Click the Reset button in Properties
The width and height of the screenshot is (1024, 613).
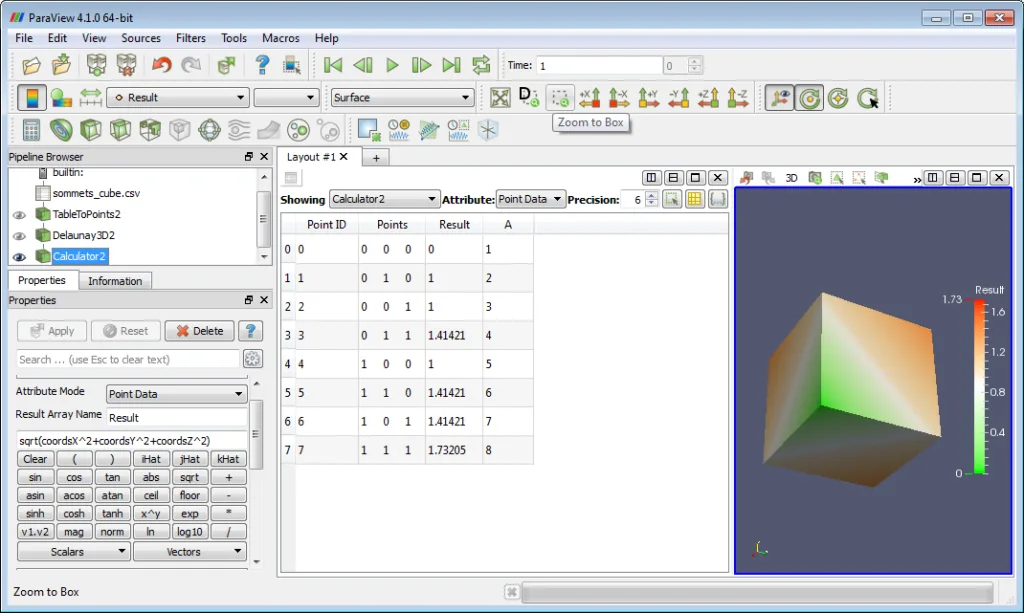pos(125,331)
